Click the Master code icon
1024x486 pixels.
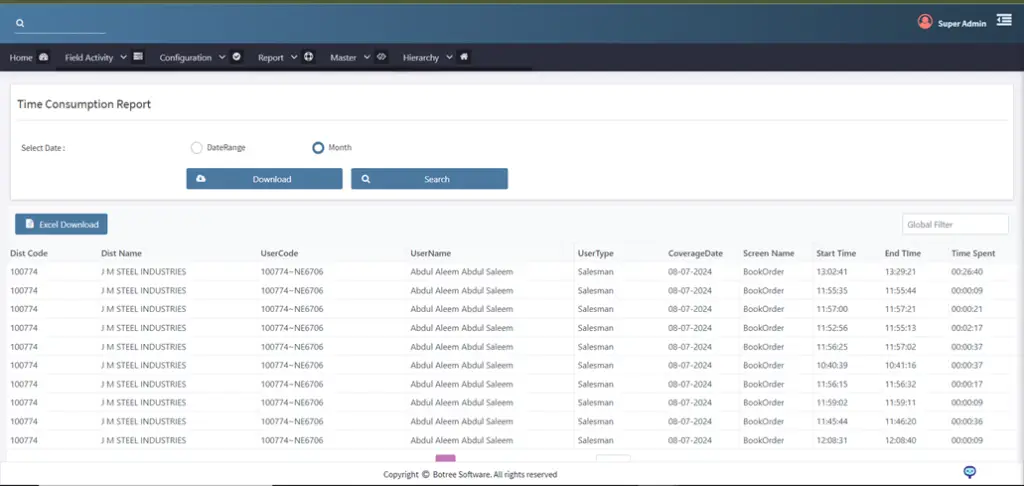(381, 57)
